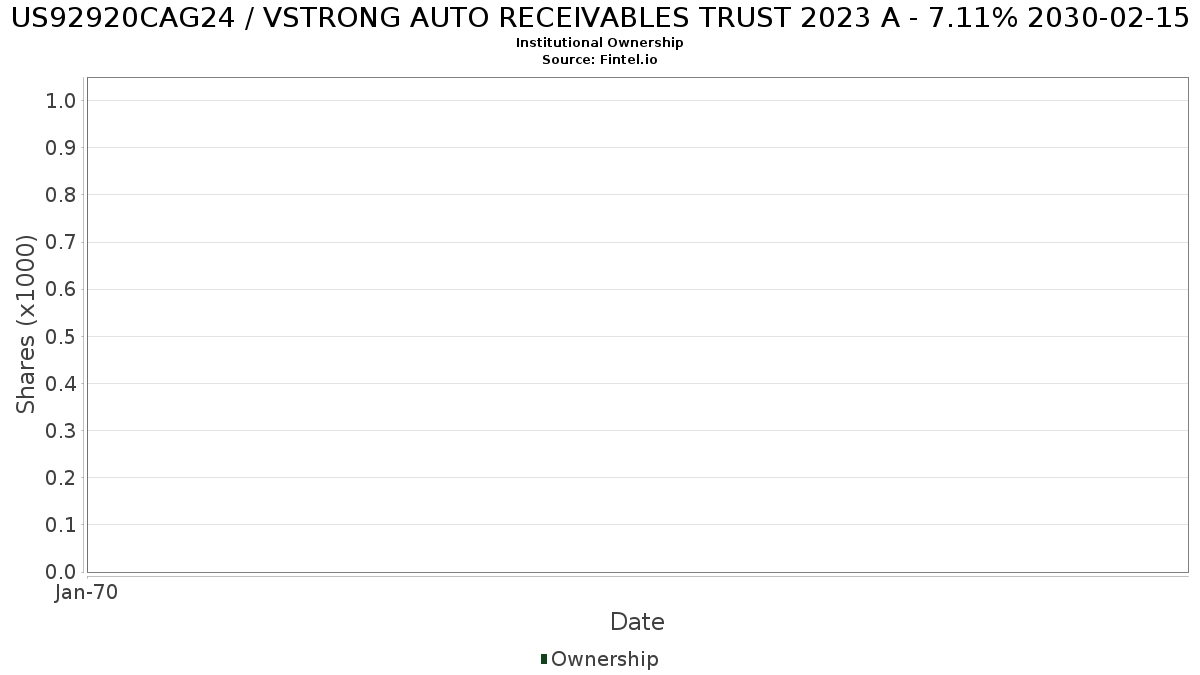The image size is (1200, 675).
Task: Click the 1.0 y-axis tick label
Action: tap(61, 100)
